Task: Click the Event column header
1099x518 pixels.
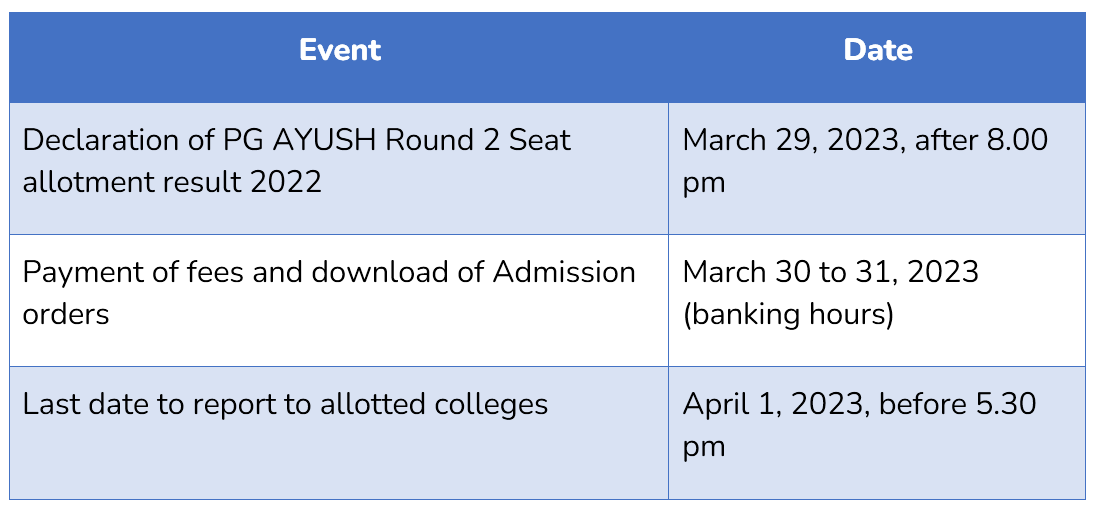Action: [x=340, y=50]
